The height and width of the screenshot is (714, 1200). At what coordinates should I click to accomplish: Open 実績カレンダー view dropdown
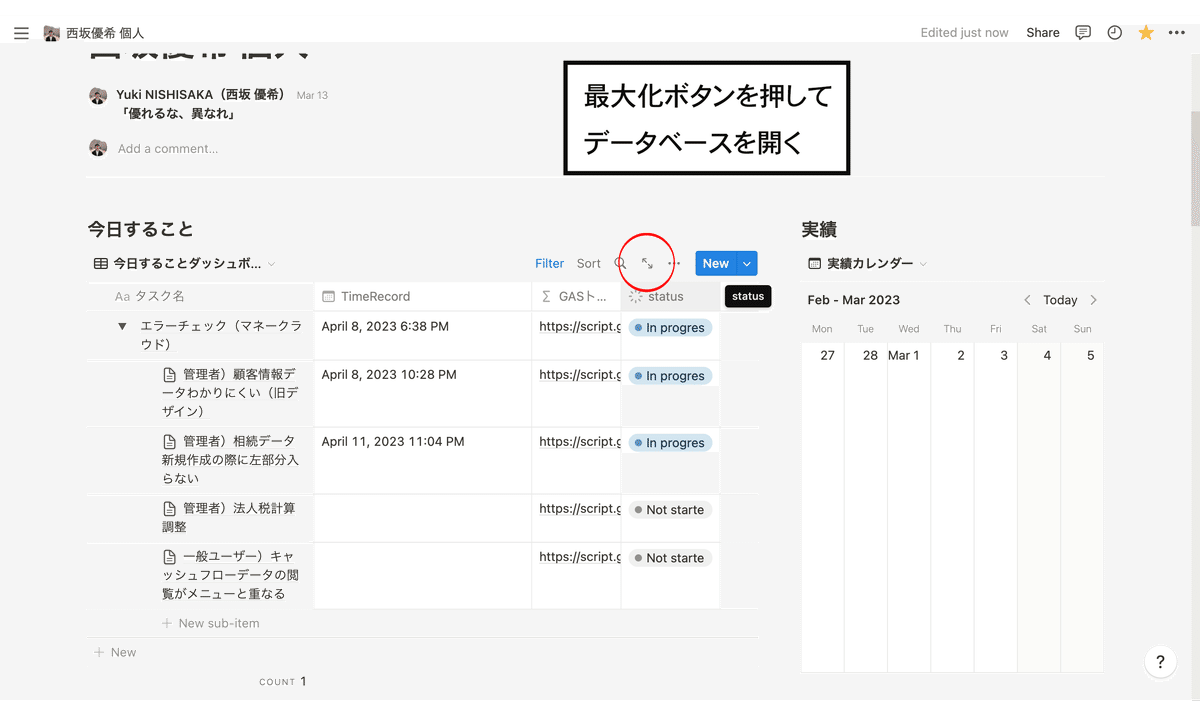868,264
